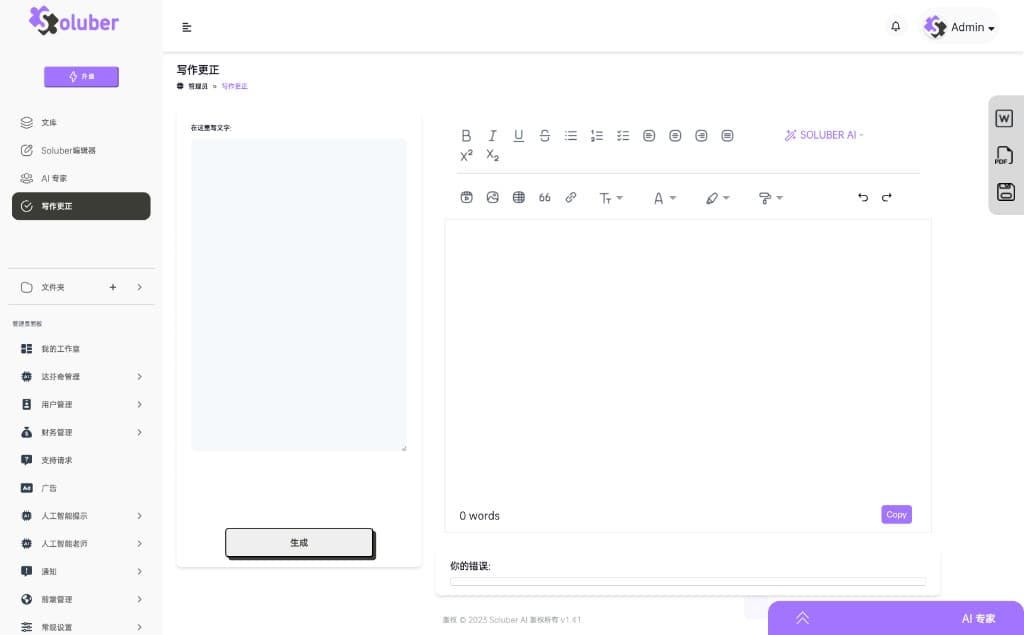This screenshot has height=635, width=1024.
Task: Open the 文库 library menu item
Action: (81, 122)
